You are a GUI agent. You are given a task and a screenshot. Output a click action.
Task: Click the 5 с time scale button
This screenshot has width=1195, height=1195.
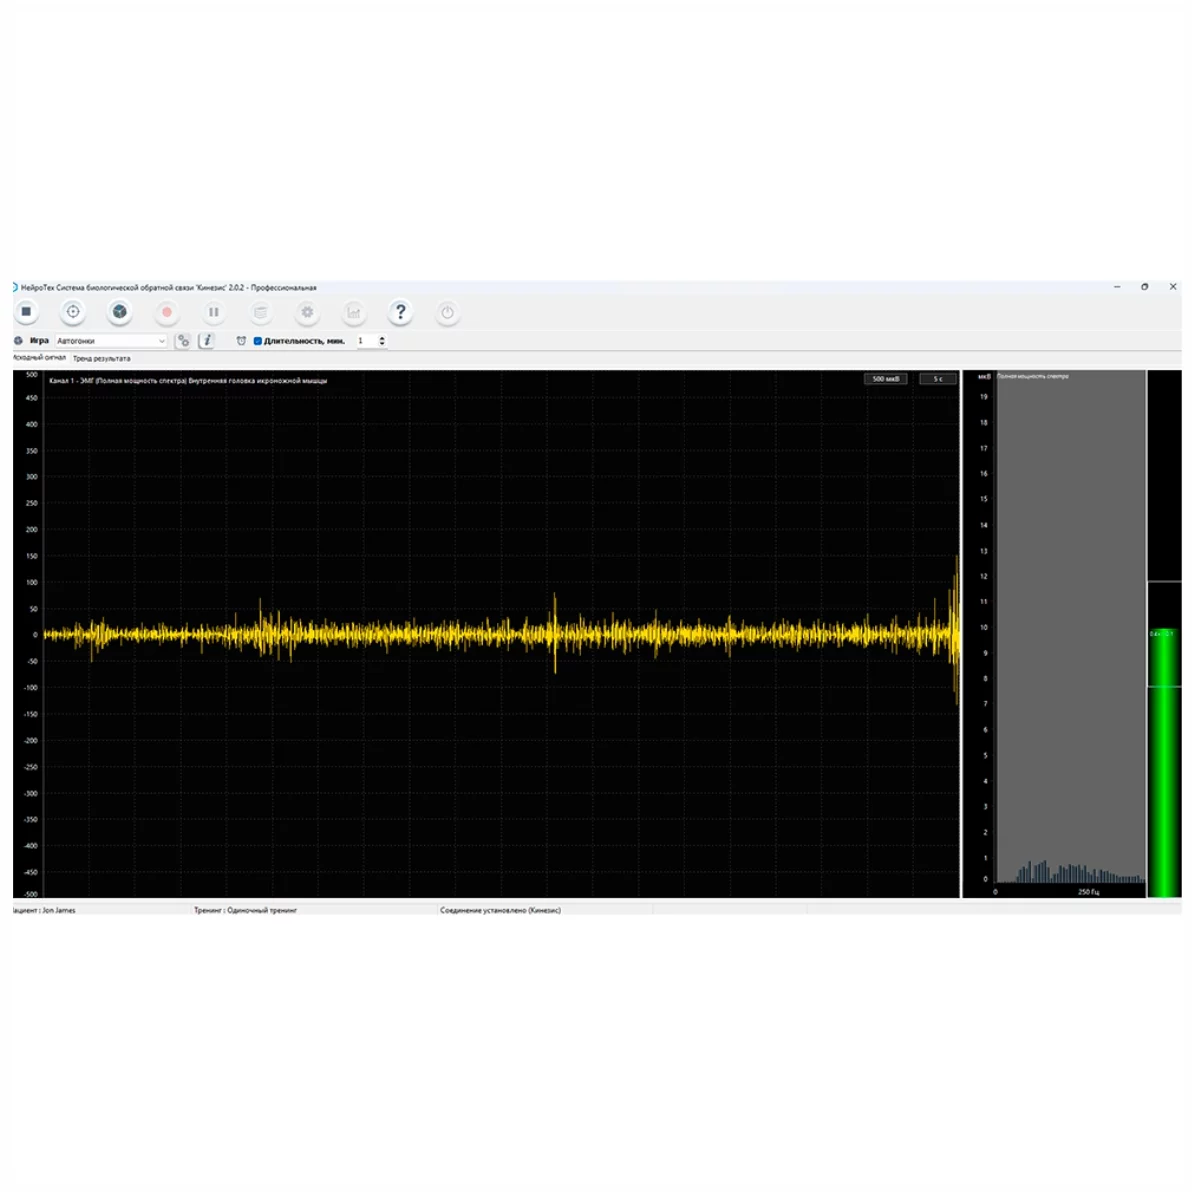pos(938,379)
